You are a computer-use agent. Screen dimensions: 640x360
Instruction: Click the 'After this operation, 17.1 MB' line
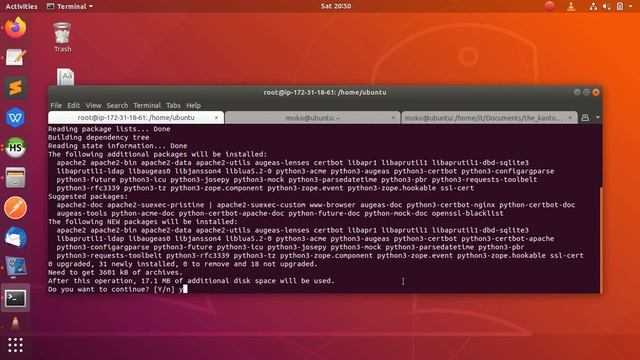(x=191, y=281)
